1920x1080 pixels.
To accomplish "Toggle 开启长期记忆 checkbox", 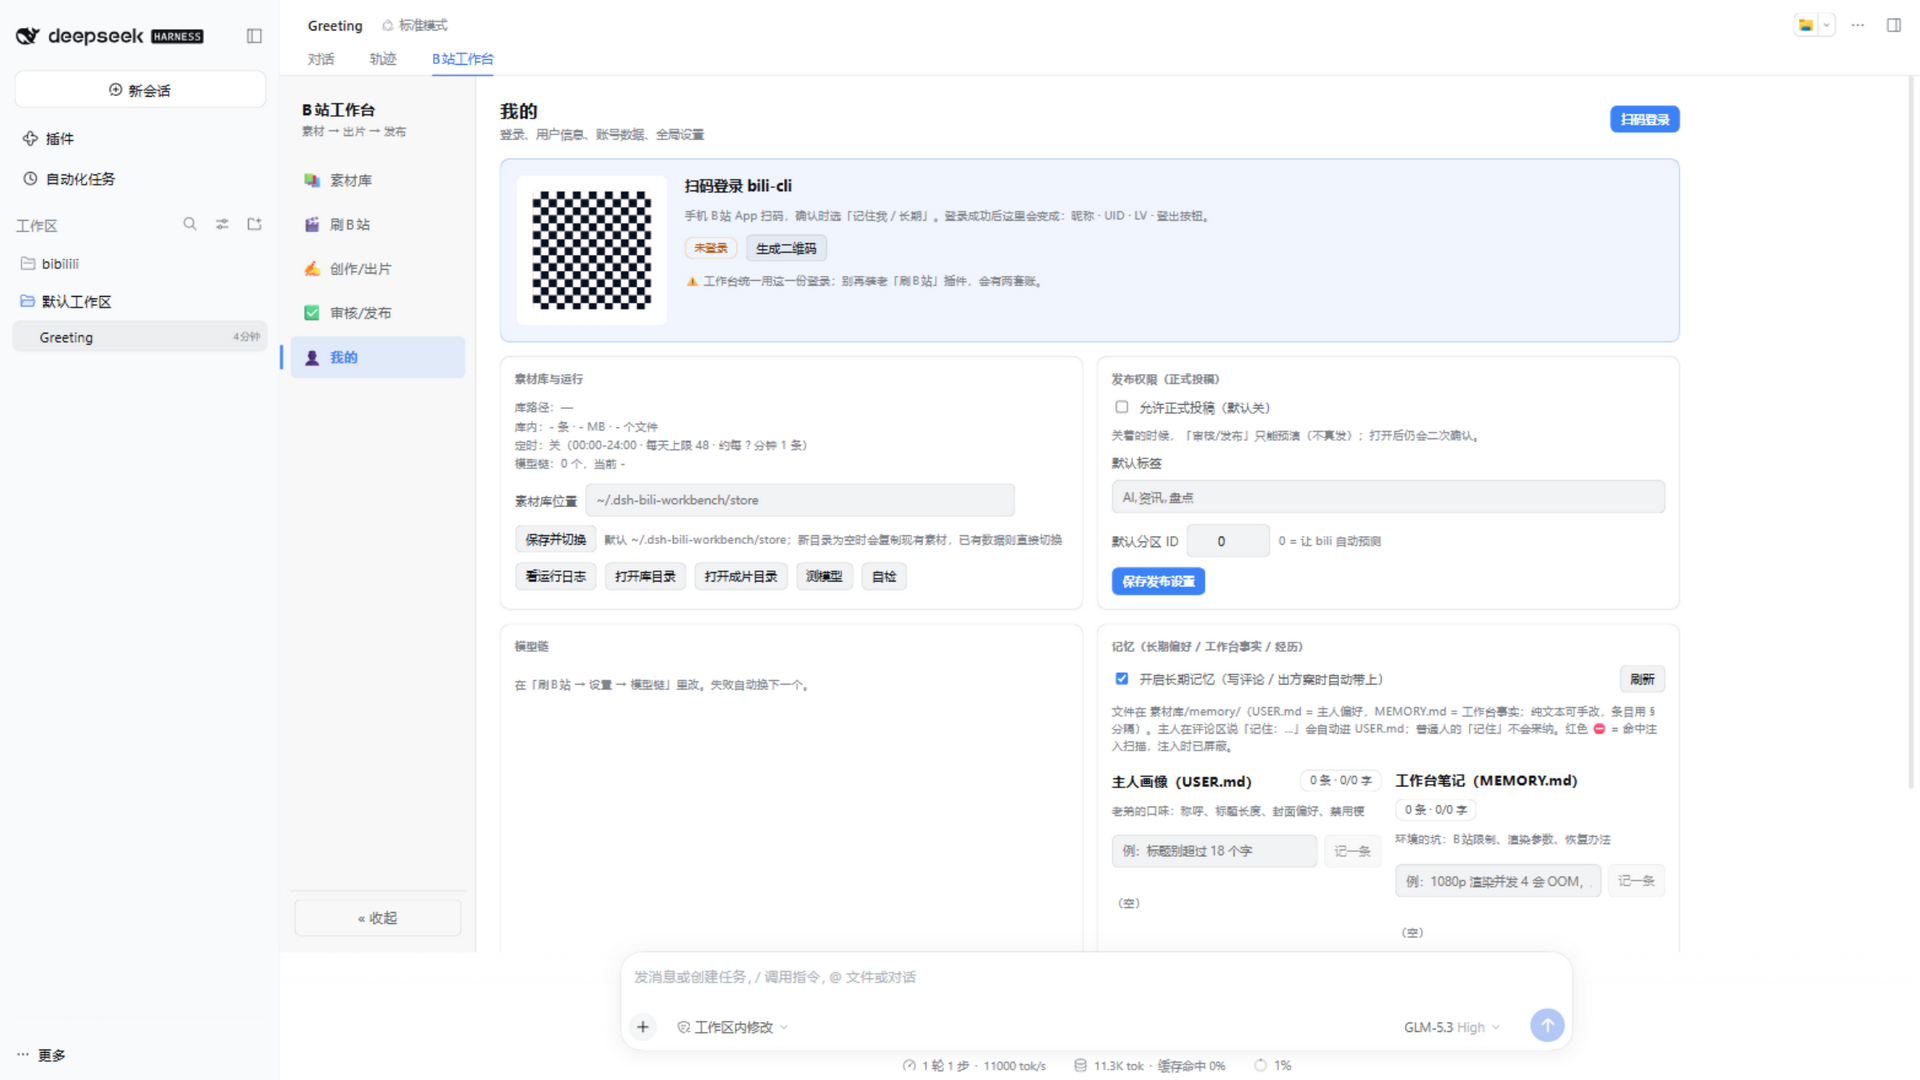I will pyautogui.click(x=1121, y=679).
